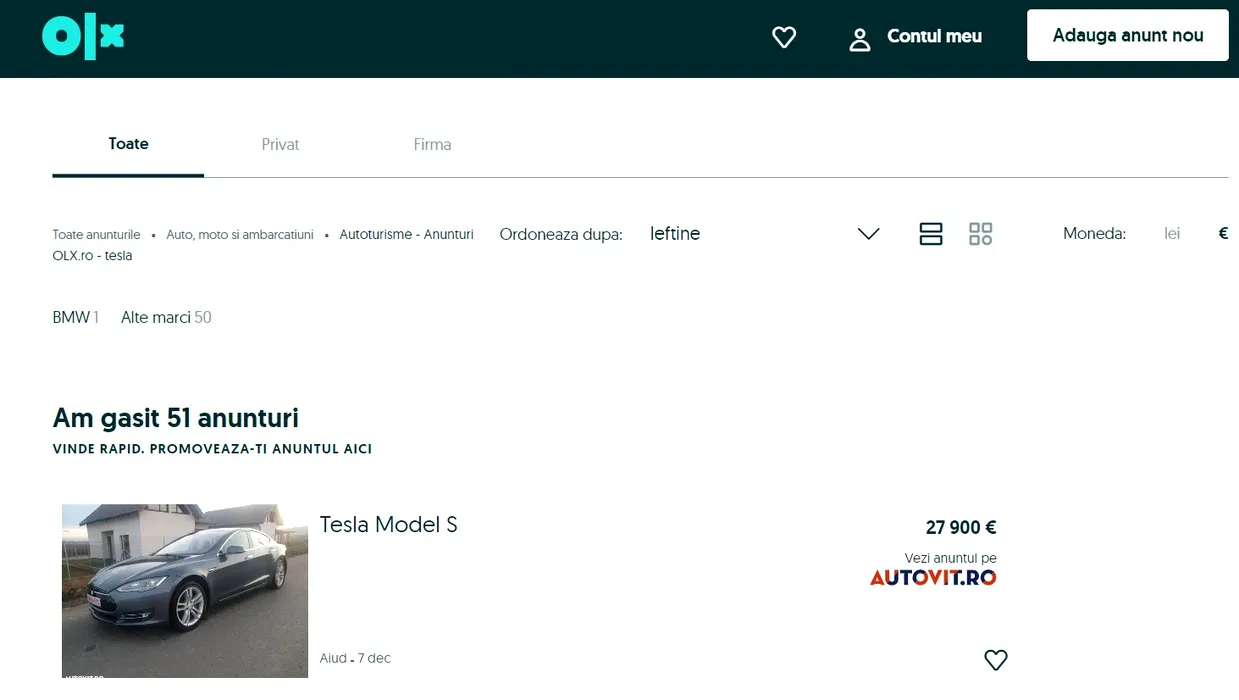
Task: Open Toate anunturile breadcrumb
Action: tap(97, 235)
